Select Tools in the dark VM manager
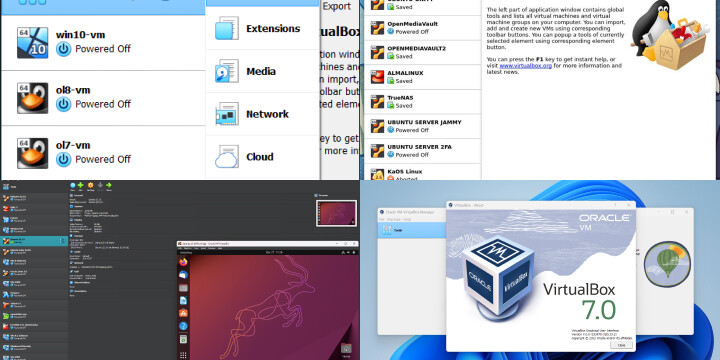Image resolution: width=720 pixels, height=360 pixels. coord(34,187)
